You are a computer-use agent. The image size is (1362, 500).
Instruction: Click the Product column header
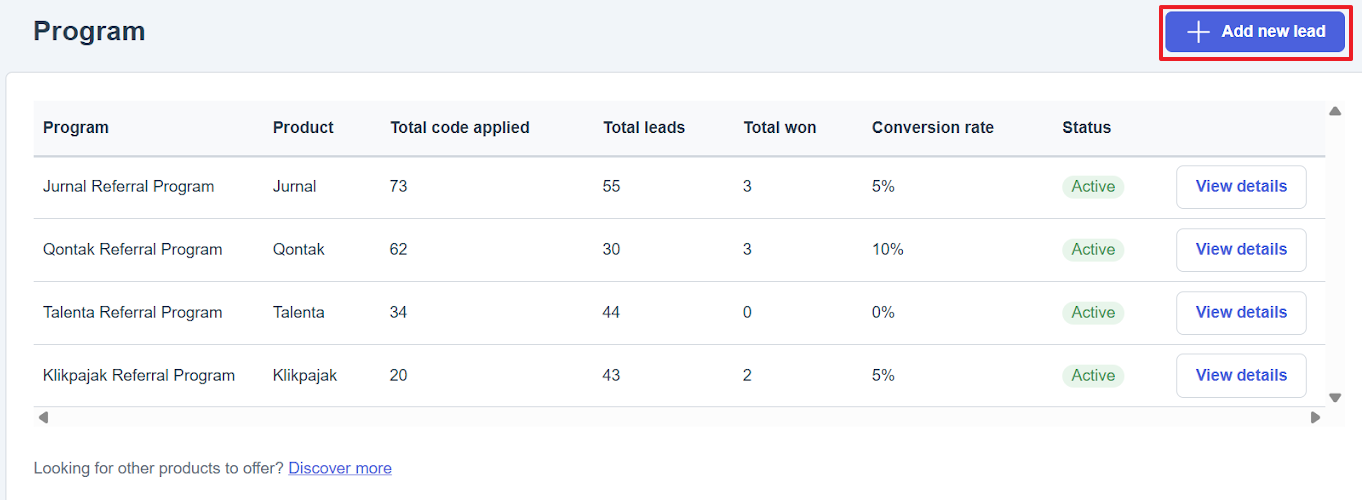[303, 128]
